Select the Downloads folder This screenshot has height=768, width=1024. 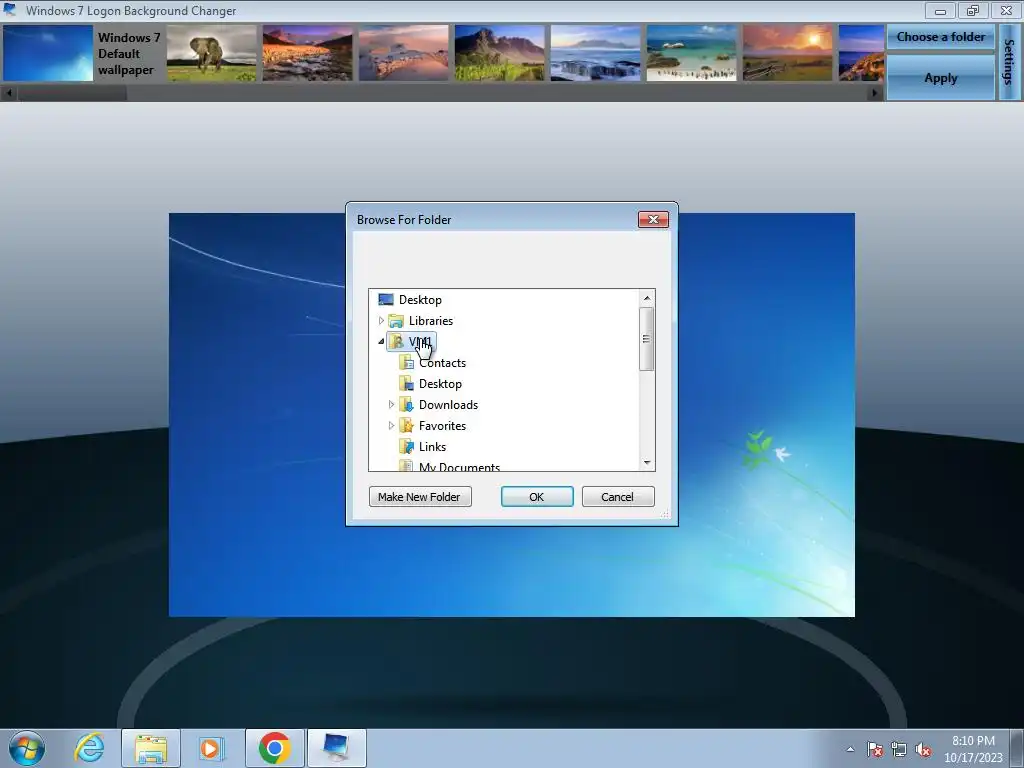pyautogui.click(x=448, y=405)
